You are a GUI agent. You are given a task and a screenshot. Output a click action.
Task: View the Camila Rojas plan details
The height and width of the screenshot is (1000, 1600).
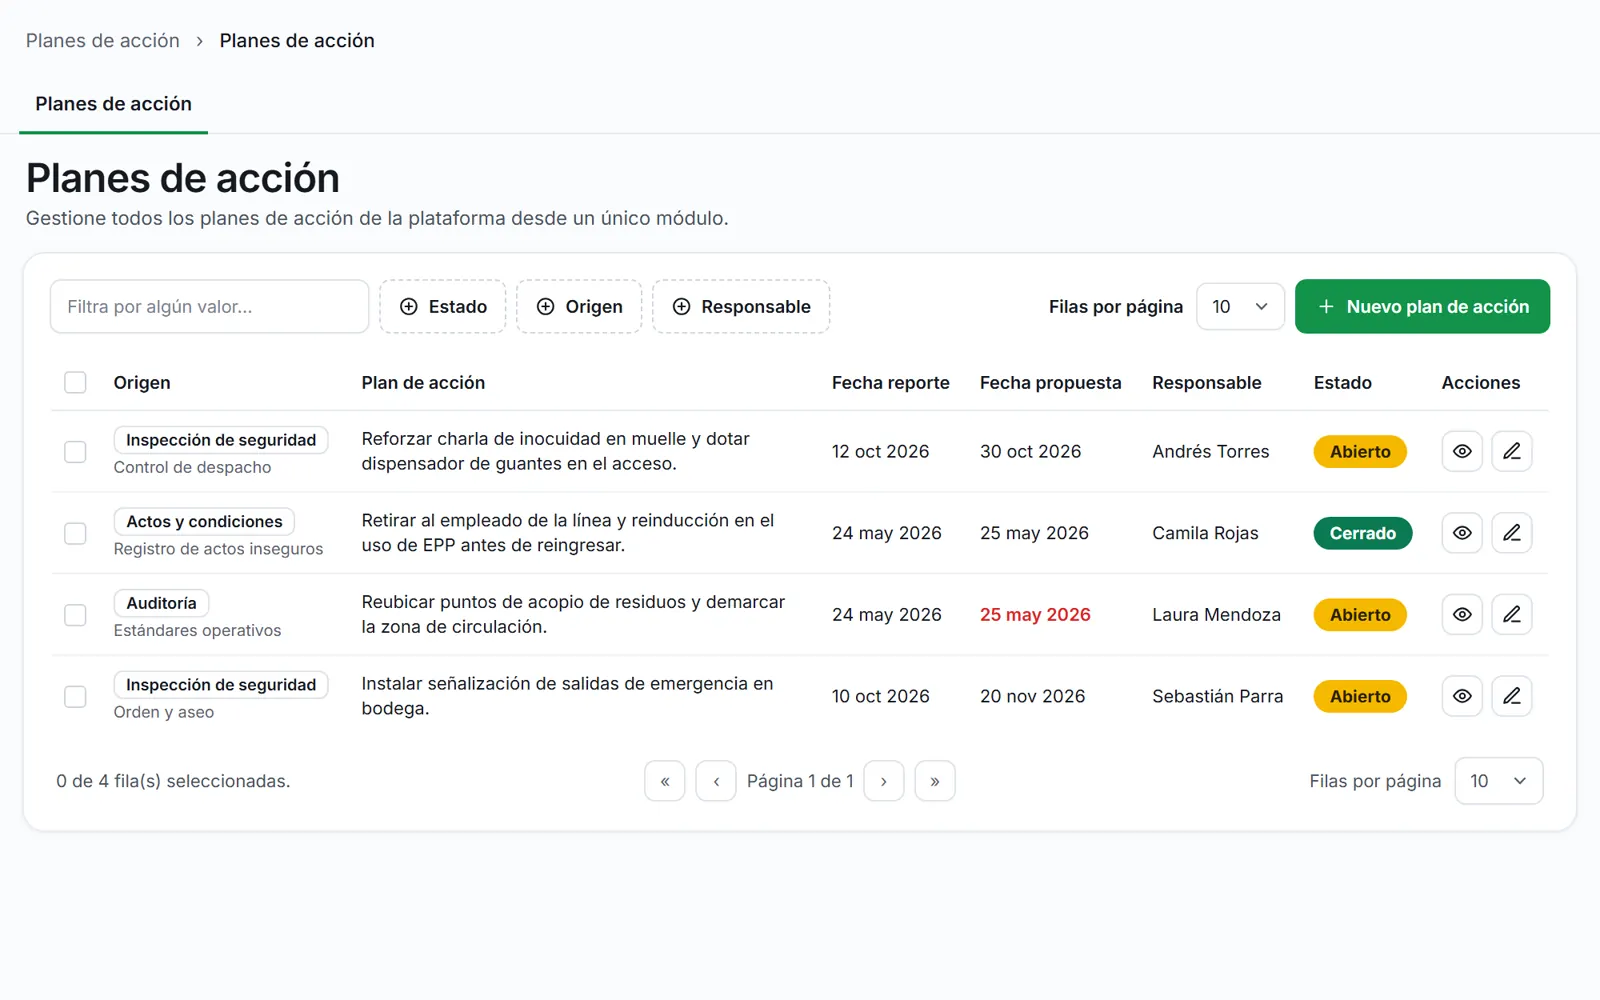[1462, 533]
